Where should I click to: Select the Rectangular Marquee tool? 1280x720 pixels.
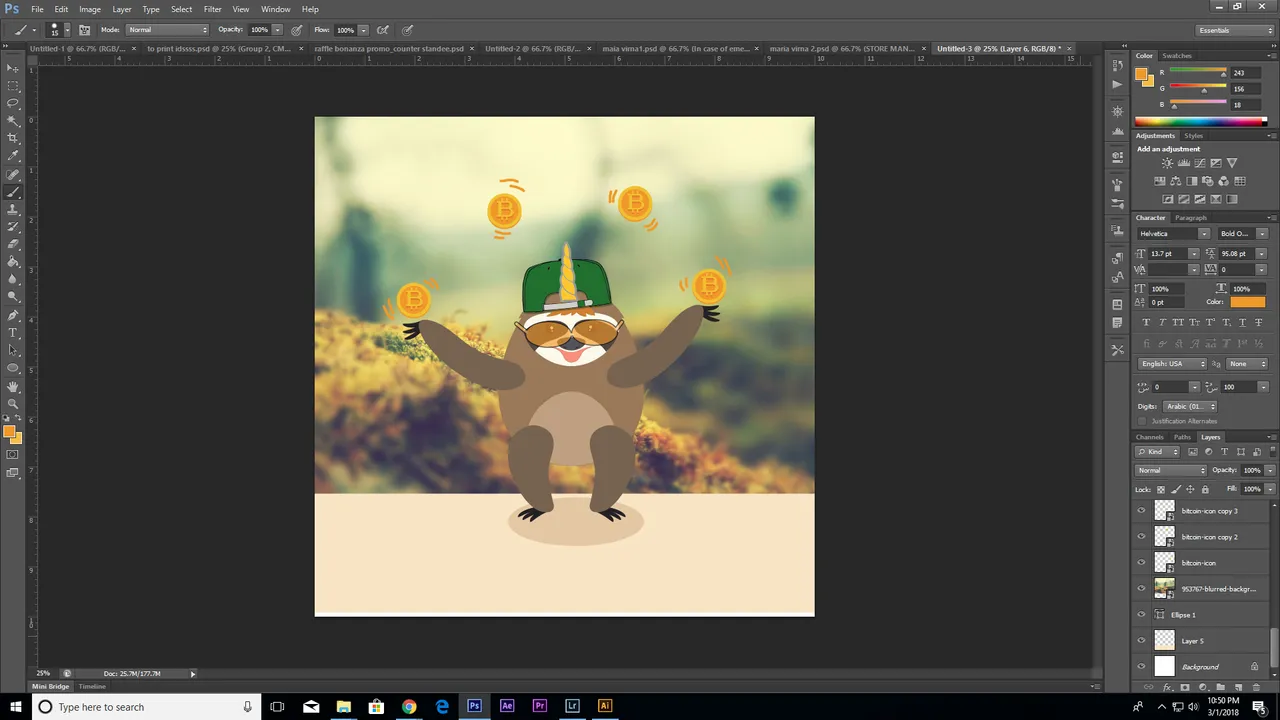[x=13, y=85]
